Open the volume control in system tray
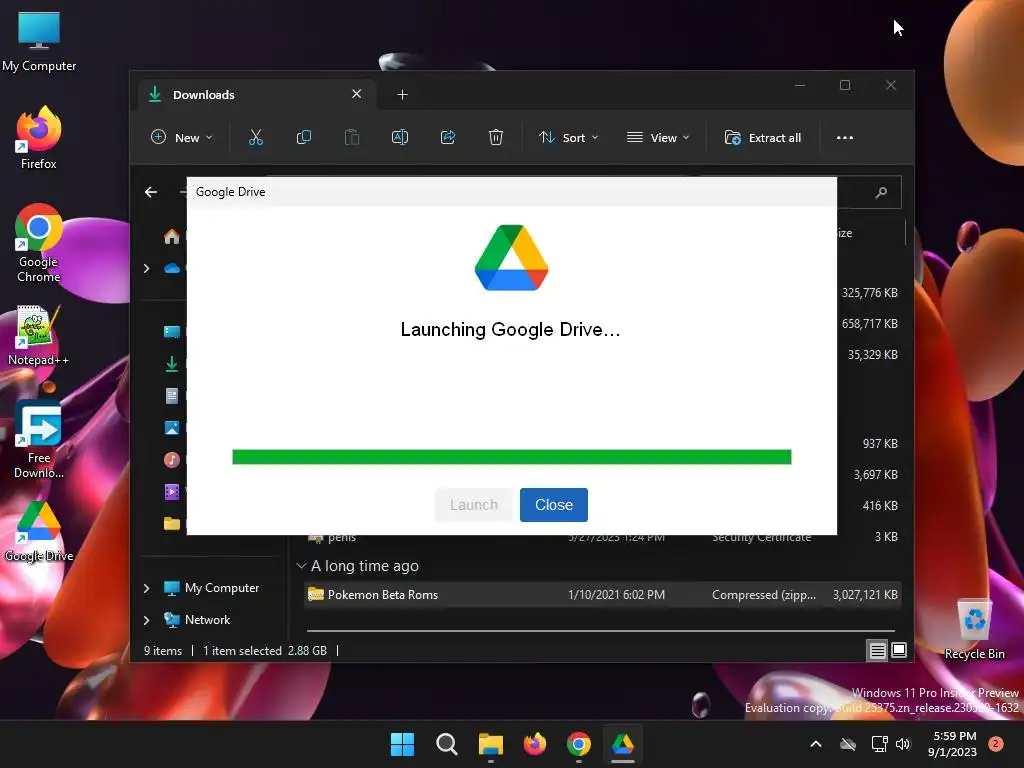1024x768 pixels. coord(903,744)
